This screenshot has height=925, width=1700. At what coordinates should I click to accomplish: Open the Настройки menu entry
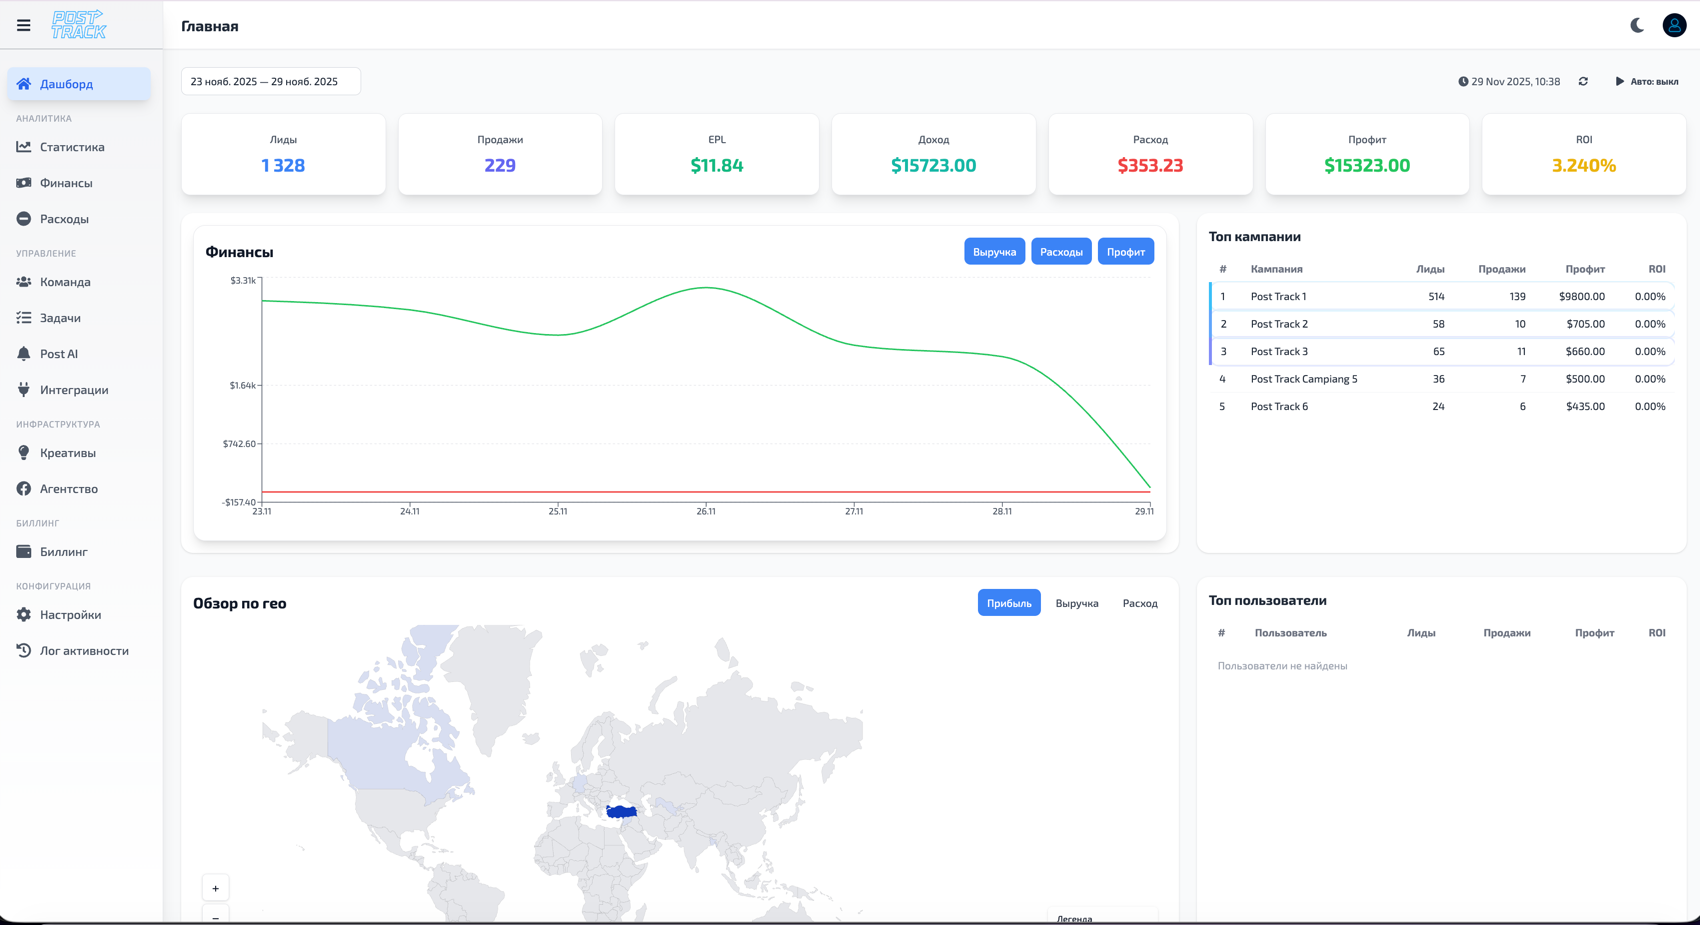70,614
